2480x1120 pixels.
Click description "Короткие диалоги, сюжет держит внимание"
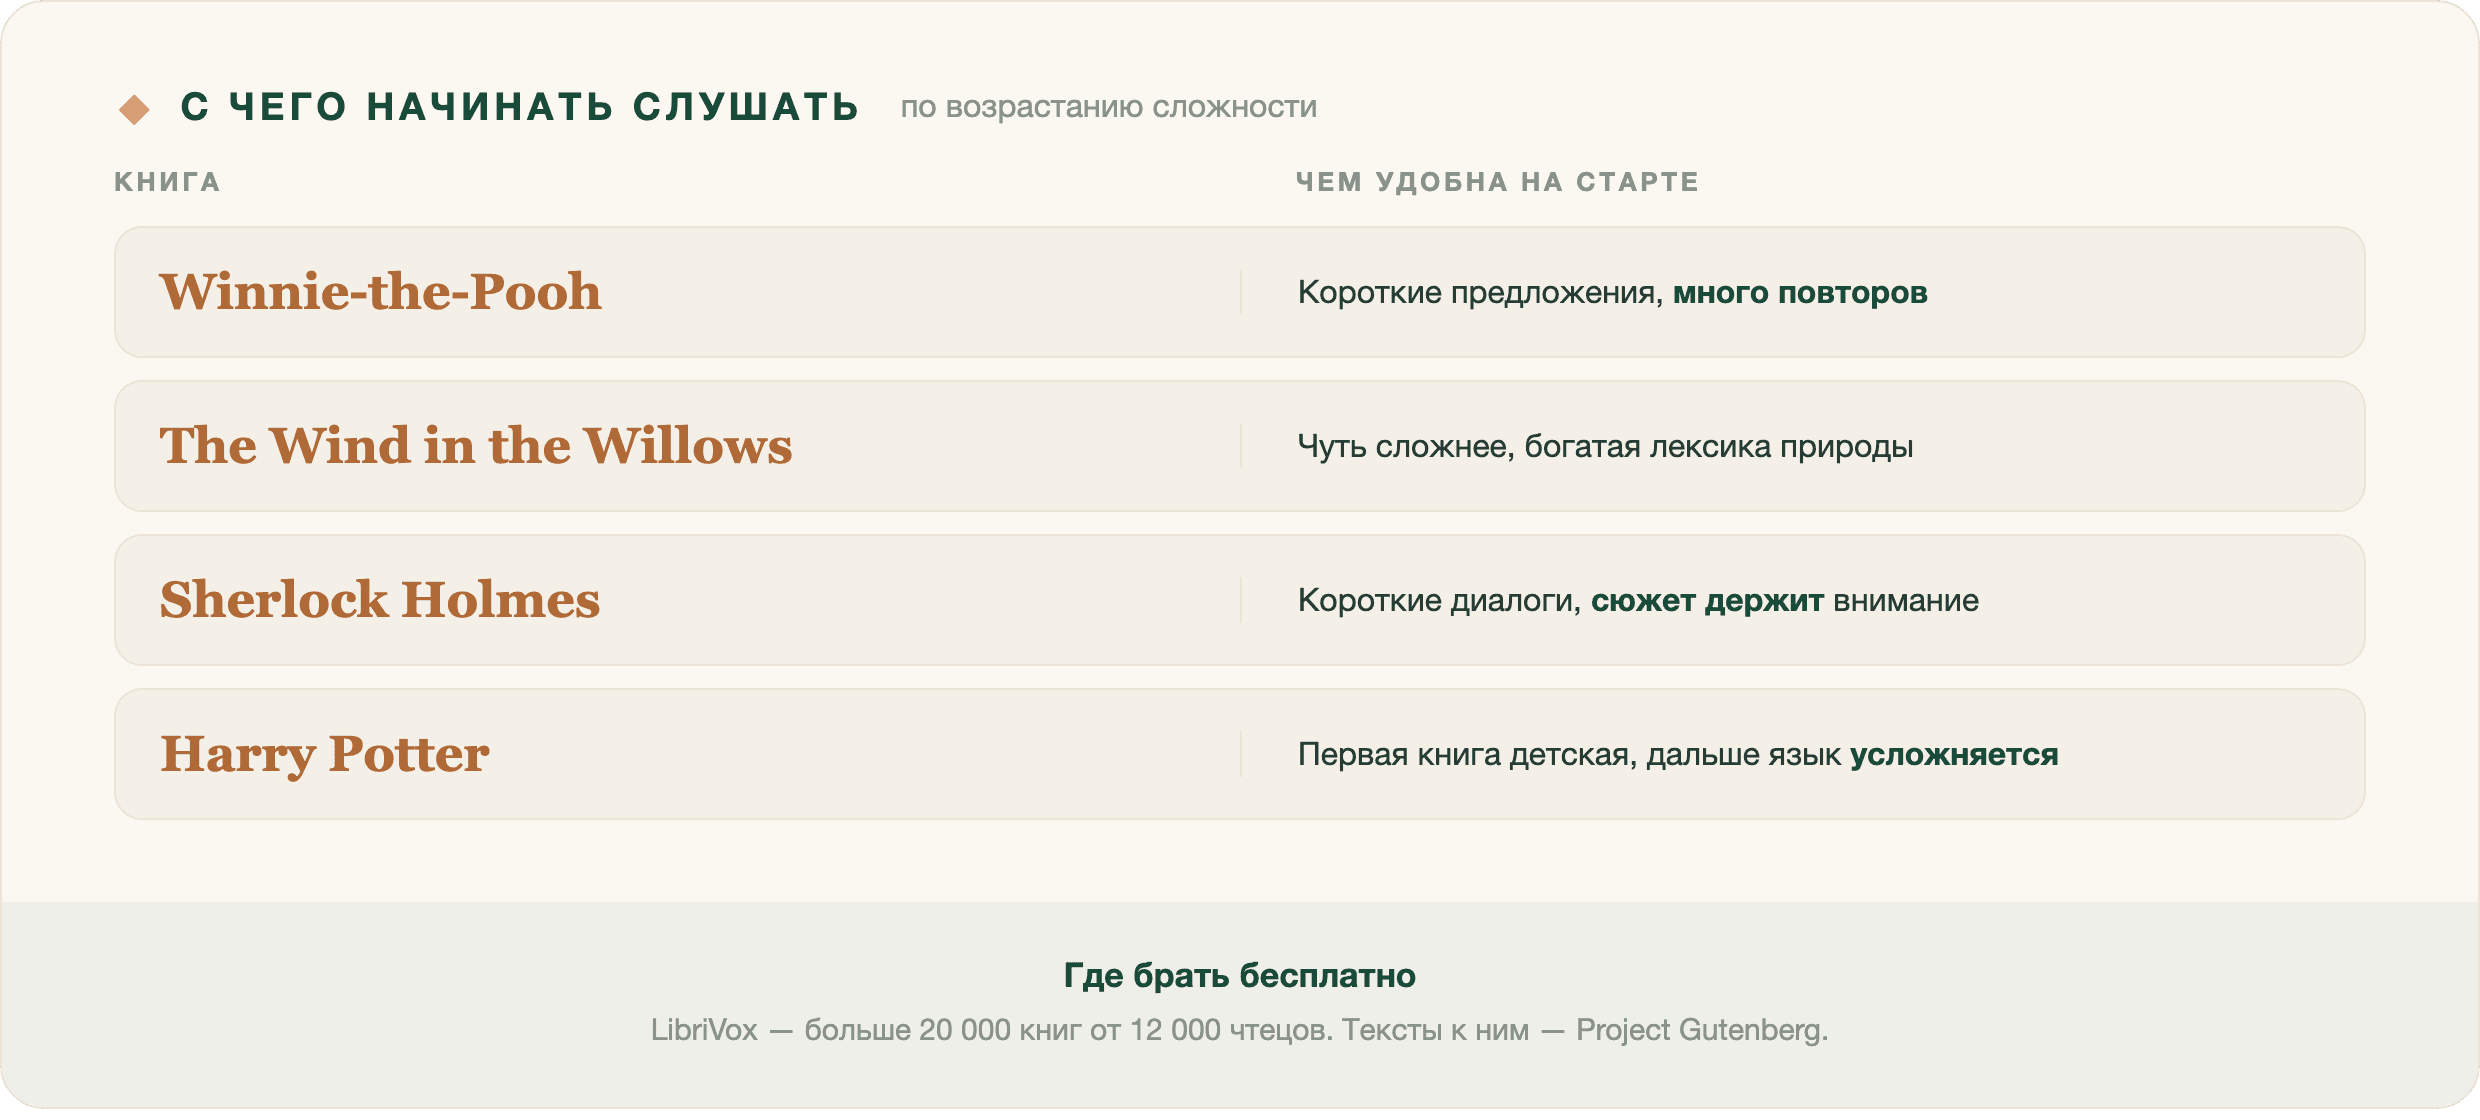[x=1638, y=600]
